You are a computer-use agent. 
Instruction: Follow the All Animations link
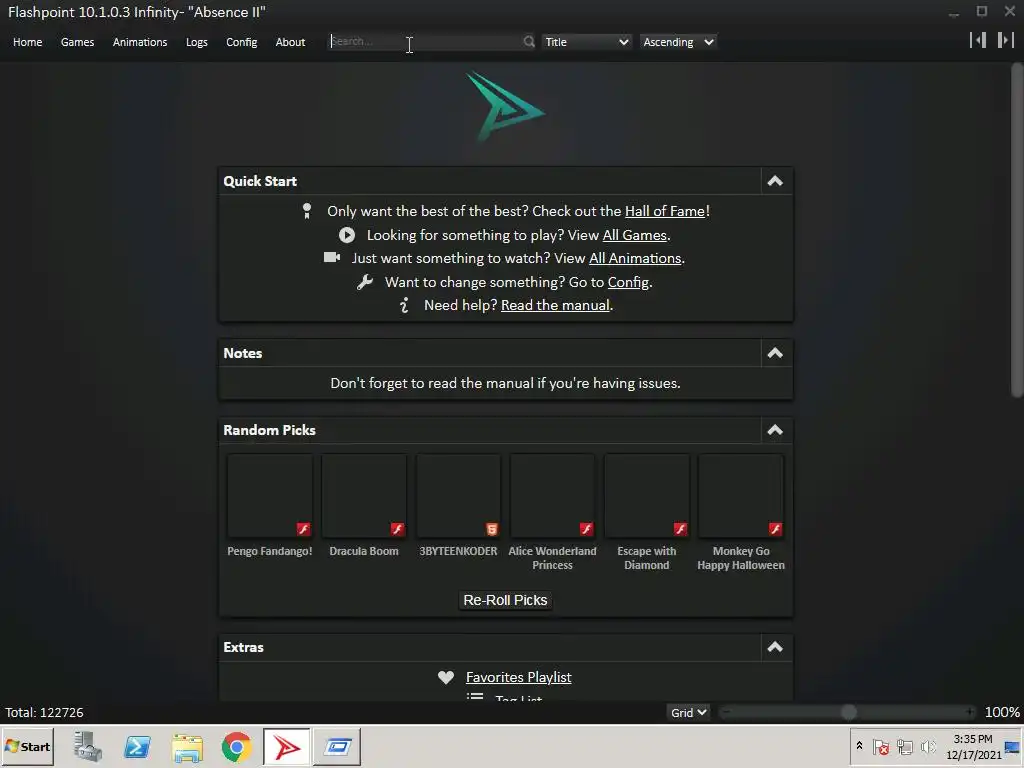[x=635, y=258]
